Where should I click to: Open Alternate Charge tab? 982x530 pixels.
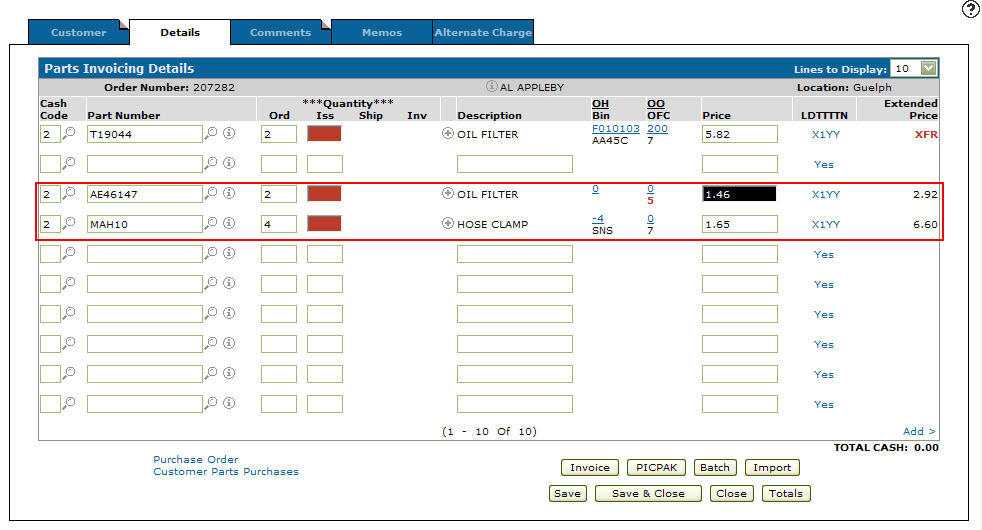(x=483, y=33)
